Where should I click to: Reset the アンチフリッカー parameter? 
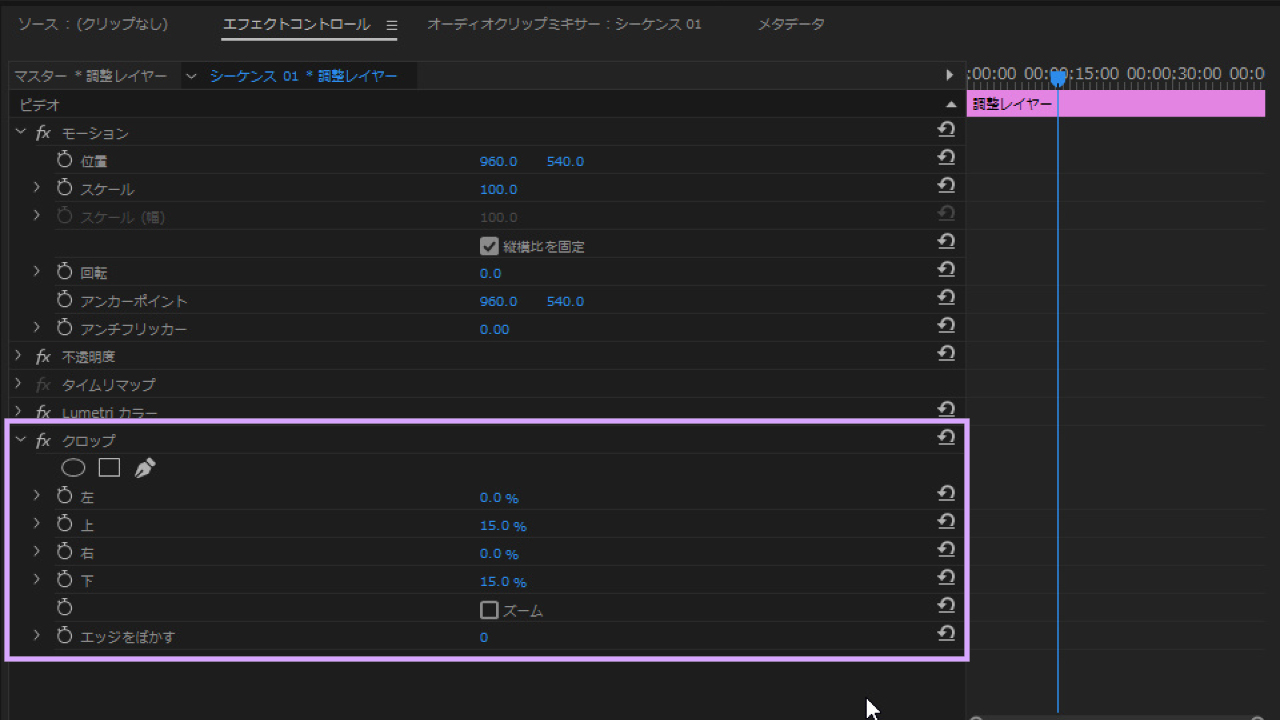point(946,325)
